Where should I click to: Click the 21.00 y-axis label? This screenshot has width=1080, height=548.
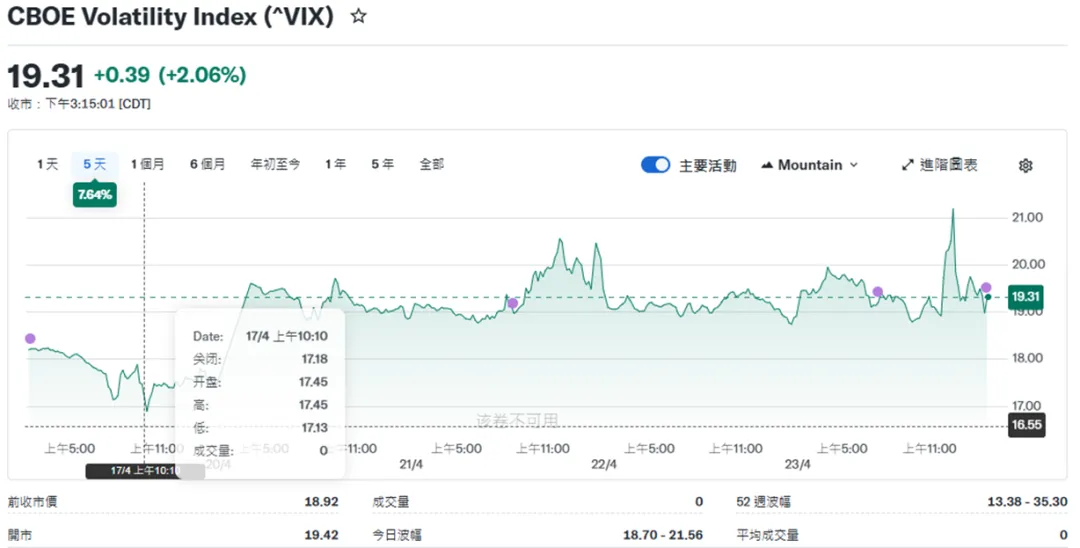click(1027, 218)
